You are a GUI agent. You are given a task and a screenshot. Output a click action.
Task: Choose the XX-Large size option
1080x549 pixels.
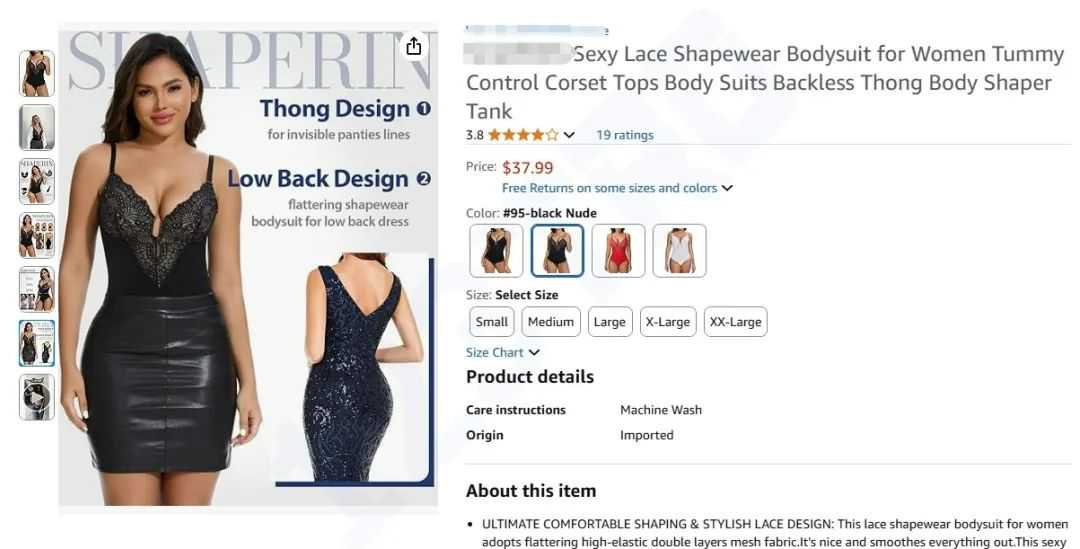[736, 322]
